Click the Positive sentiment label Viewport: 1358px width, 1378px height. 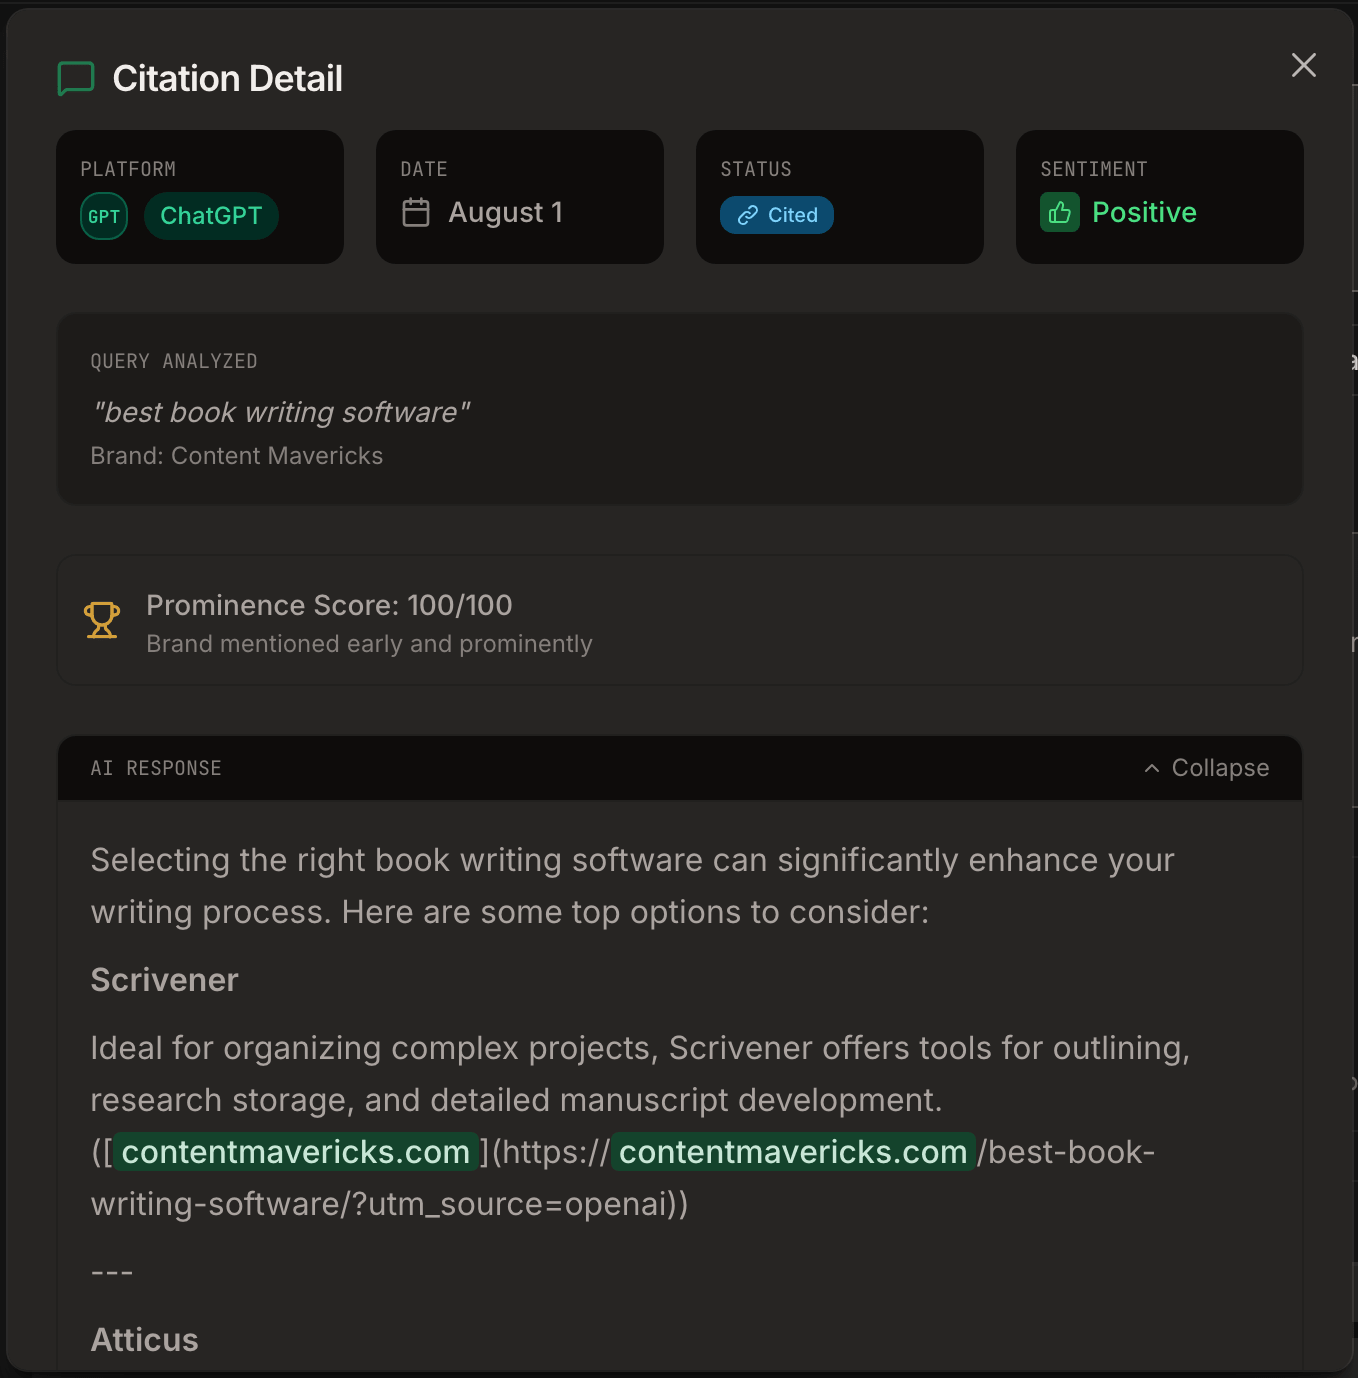1144,212
